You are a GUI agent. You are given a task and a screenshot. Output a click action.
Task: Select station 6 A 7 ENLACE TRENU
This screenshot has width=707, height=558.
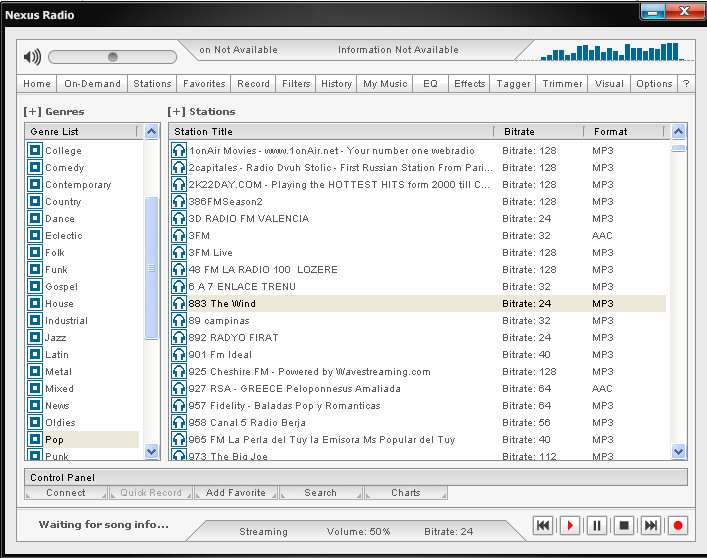coord(418,287)
